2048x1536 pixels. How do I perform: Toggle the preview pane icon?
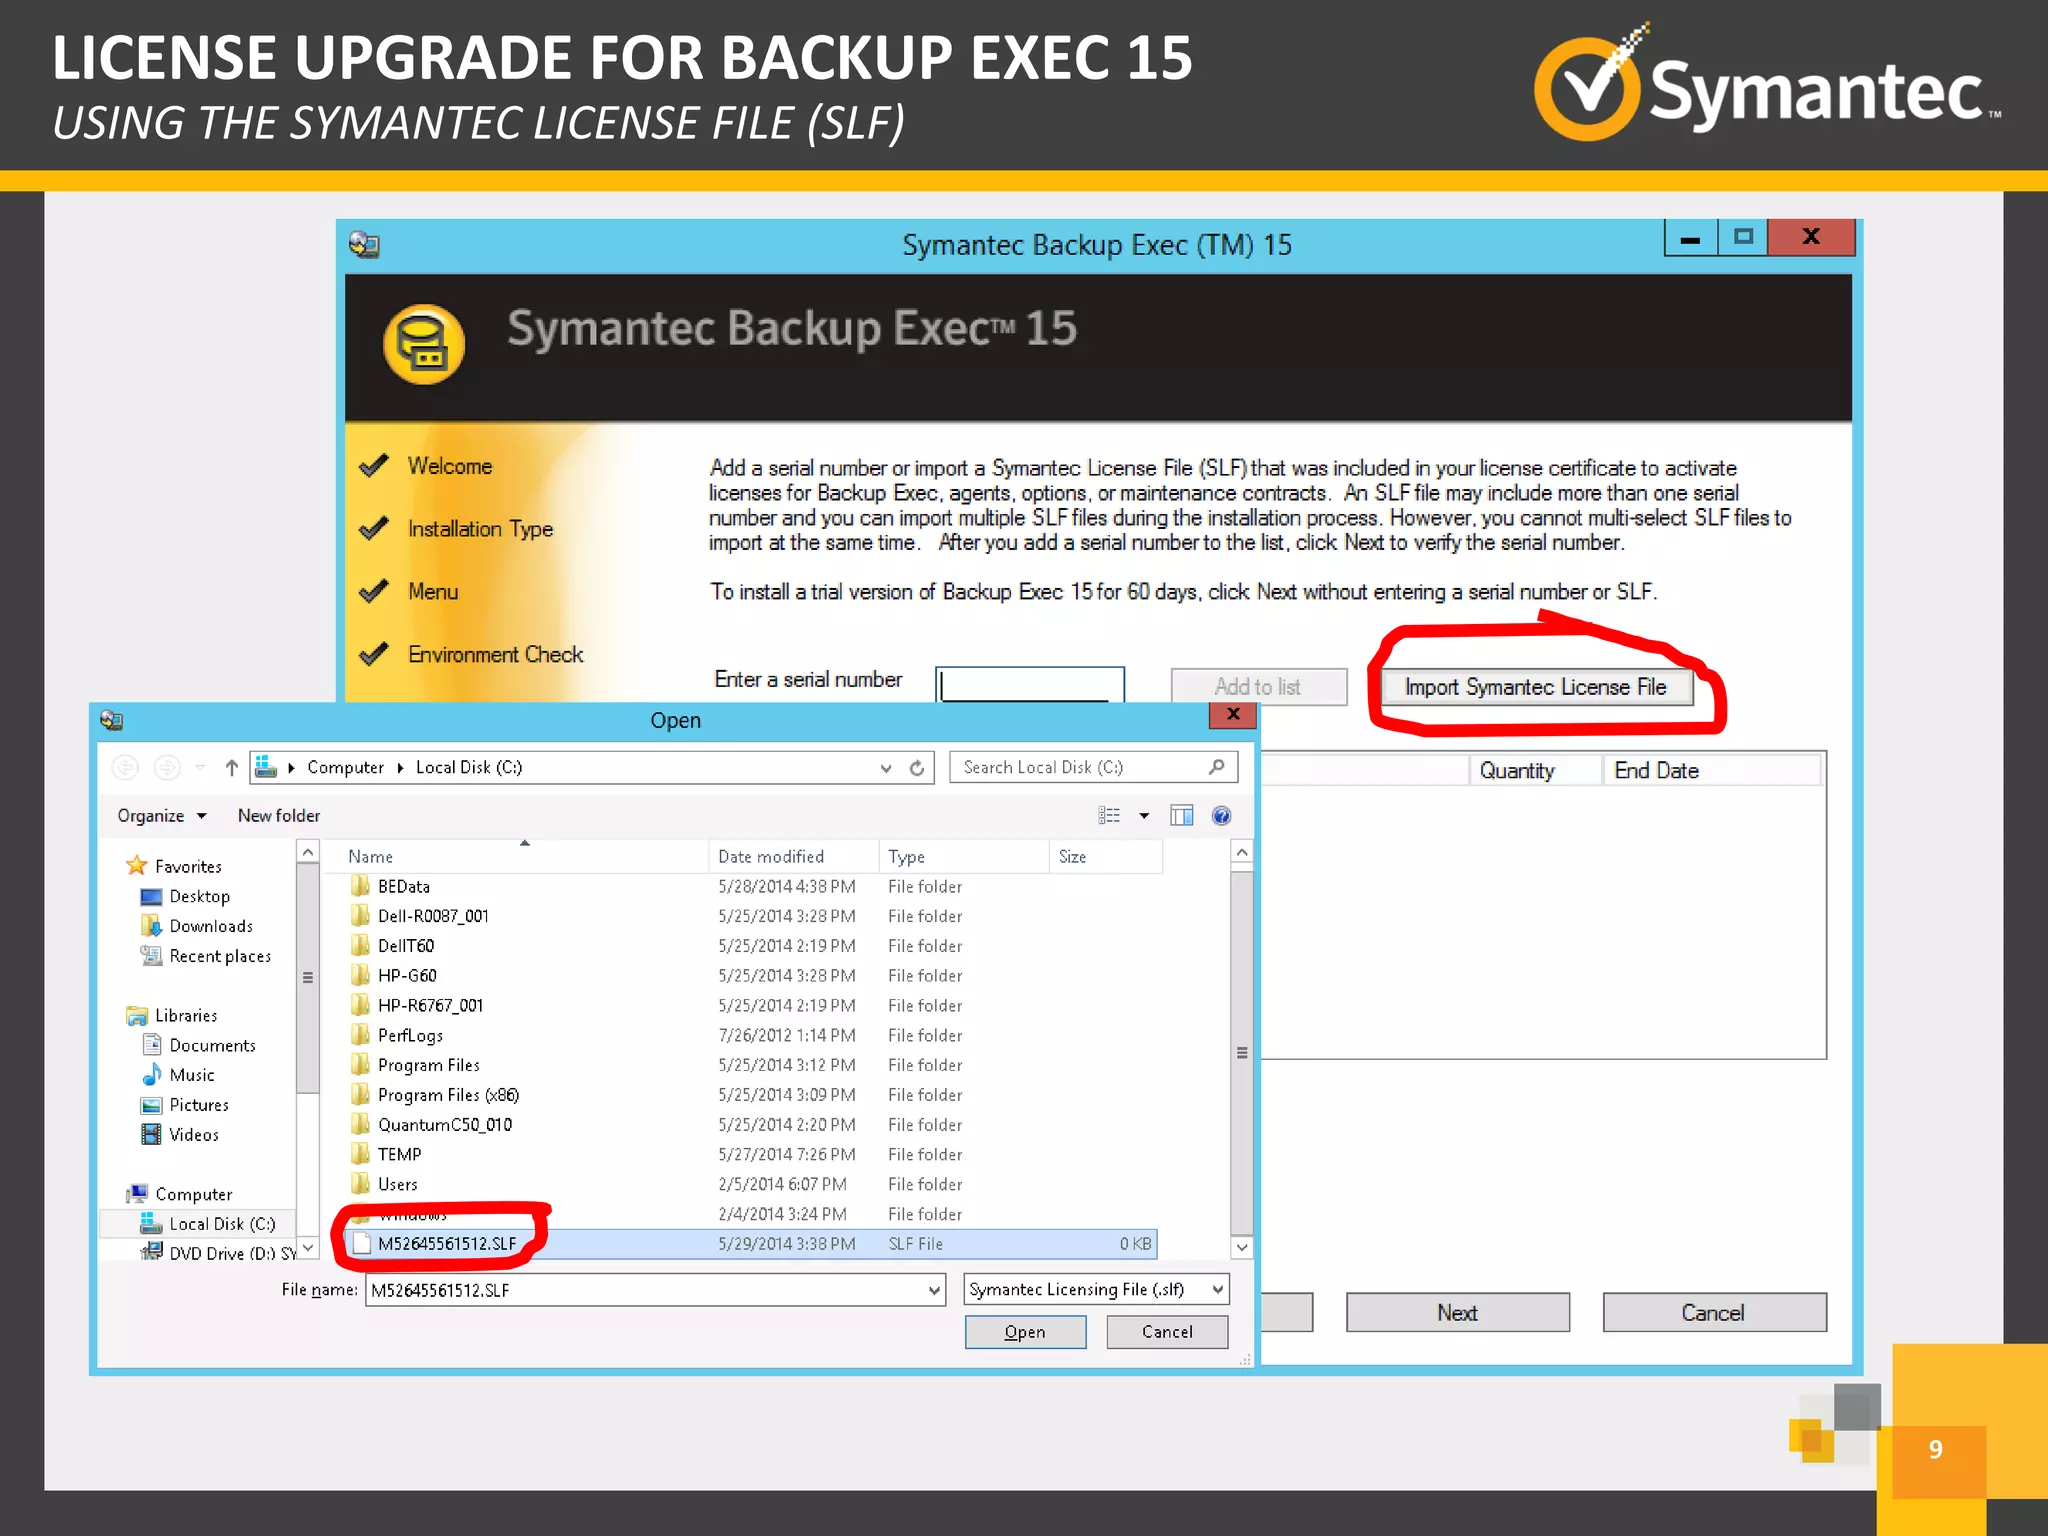click(x=1182, y=816)
